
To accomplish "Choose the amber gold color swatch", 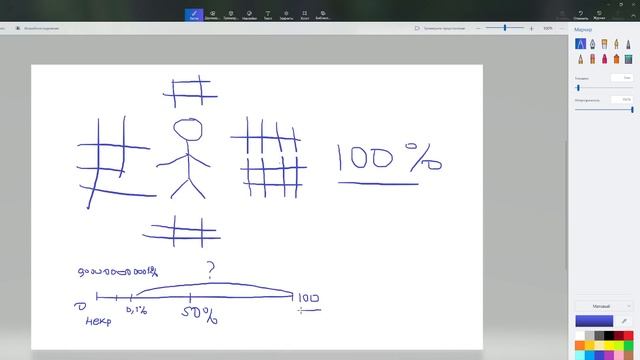I will [589, 346].
